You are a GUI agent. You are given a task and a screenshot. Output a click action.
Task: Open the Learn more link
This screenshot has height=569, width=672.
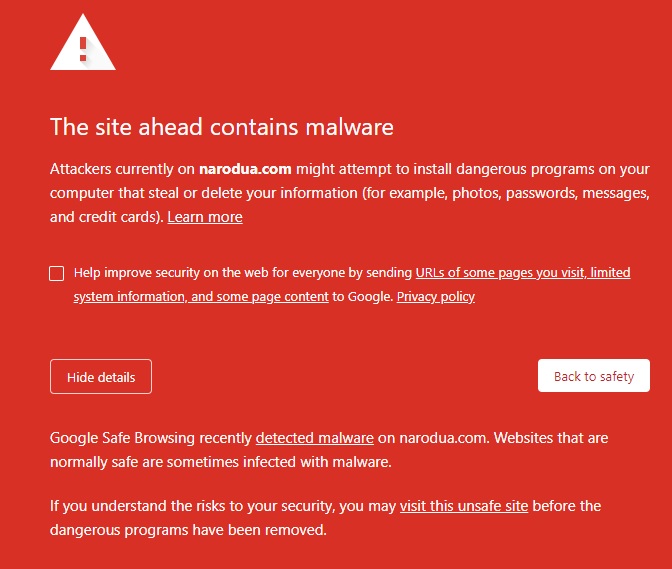(205, 217)
